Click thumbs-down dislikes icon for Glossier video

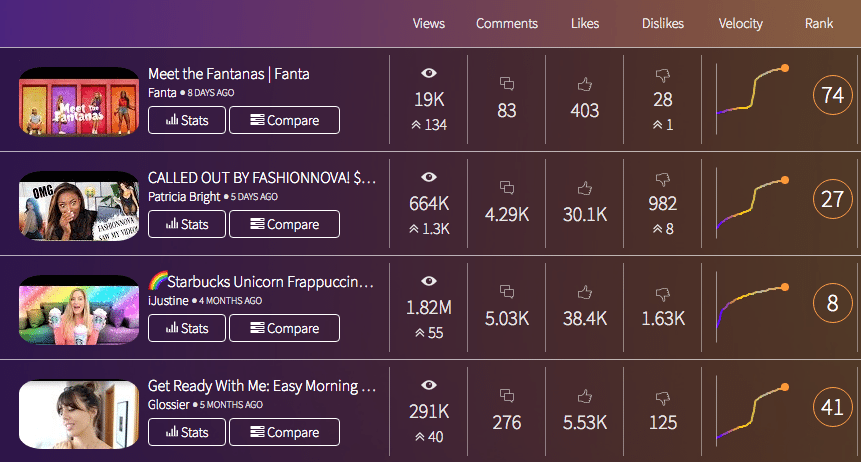click(x=662, y=397)
